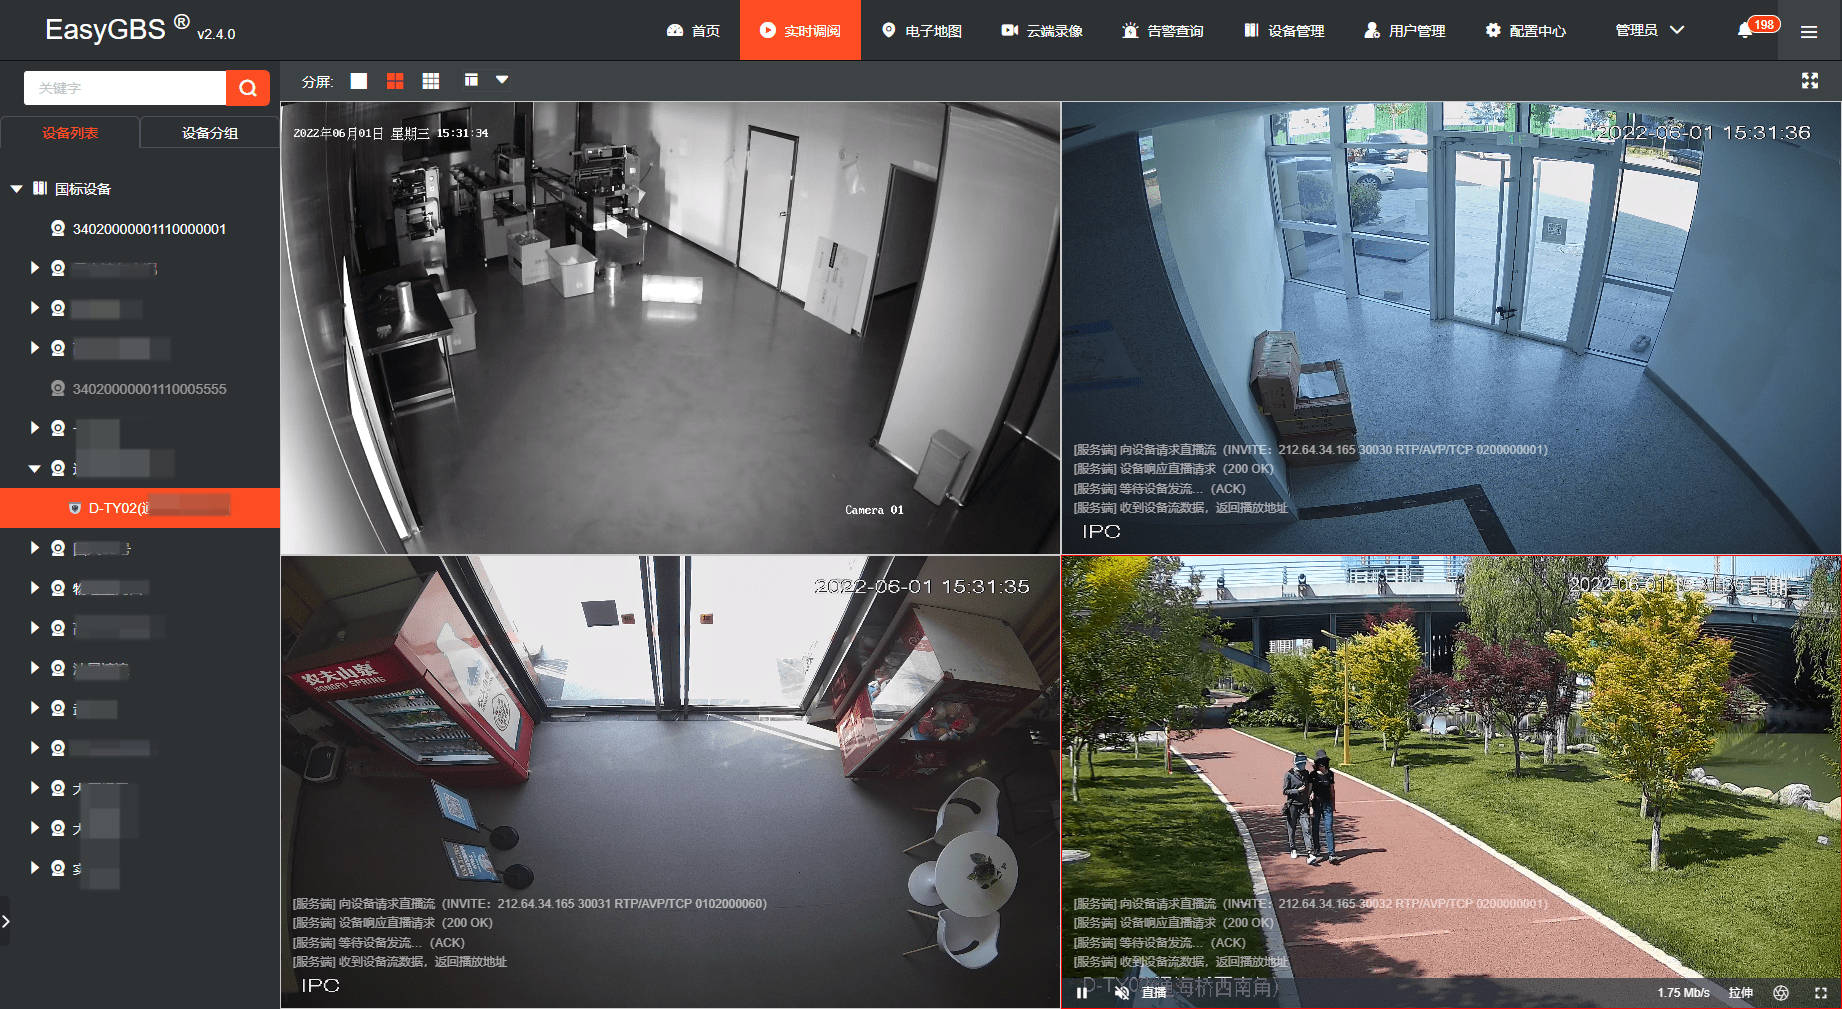This screenshot has height=1009, width=1842.
Task: Open hamburger menu at top right
Action: [1809, 32]
